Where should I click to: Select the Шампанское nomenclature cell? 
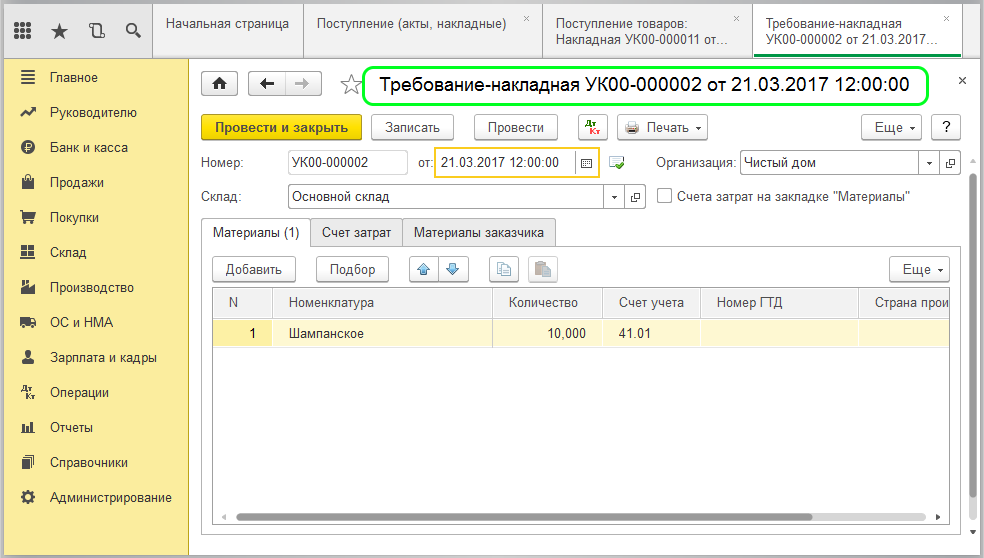click(382, 333)
